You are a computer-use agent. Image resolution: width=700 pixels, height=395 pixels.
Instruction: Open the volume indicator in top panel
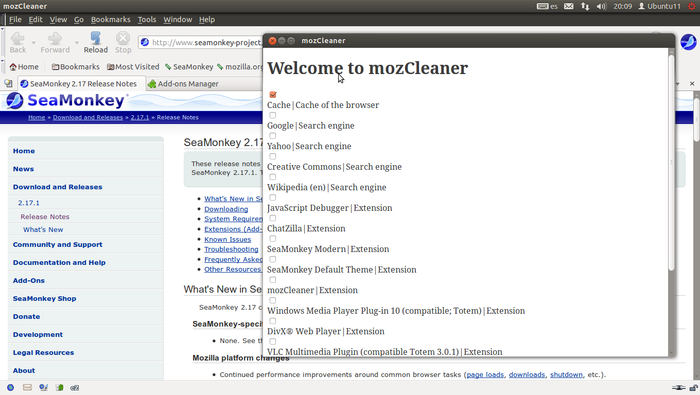pyautogui.click(x=601, y=6)
